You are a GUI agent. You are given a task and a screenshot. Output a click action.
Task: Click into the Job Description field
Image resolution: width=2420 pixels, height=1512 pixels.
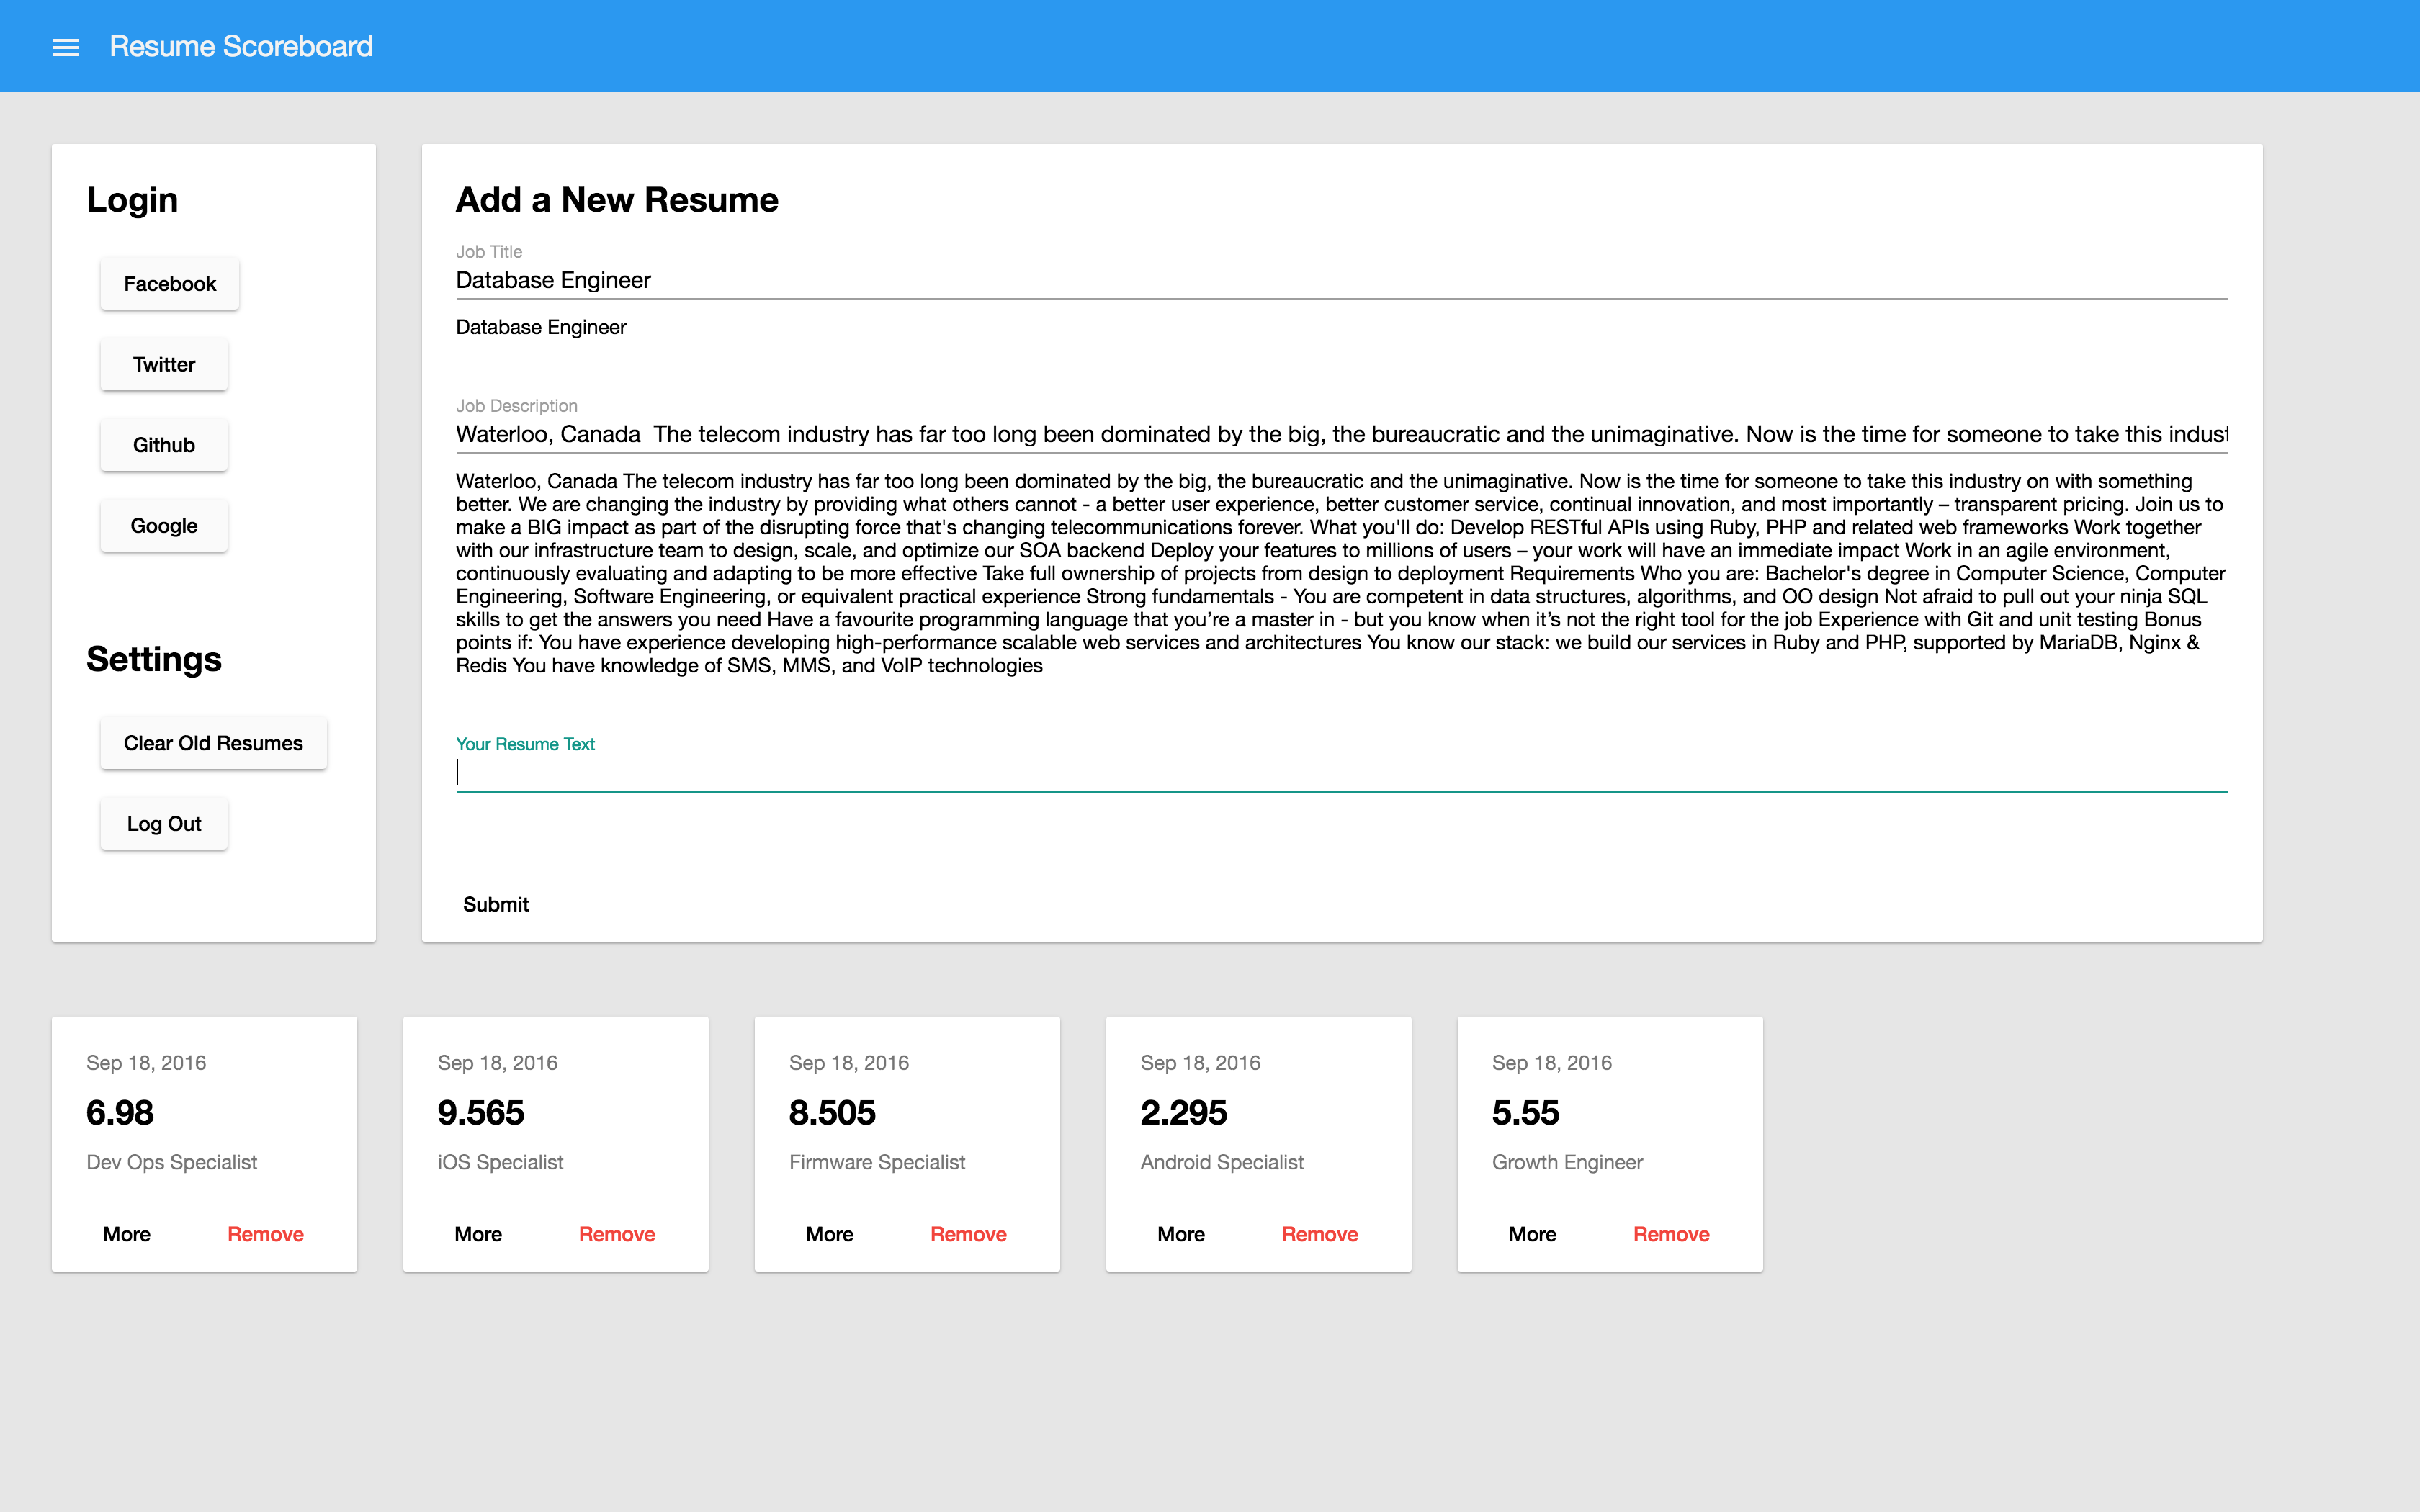(1340, 435)
